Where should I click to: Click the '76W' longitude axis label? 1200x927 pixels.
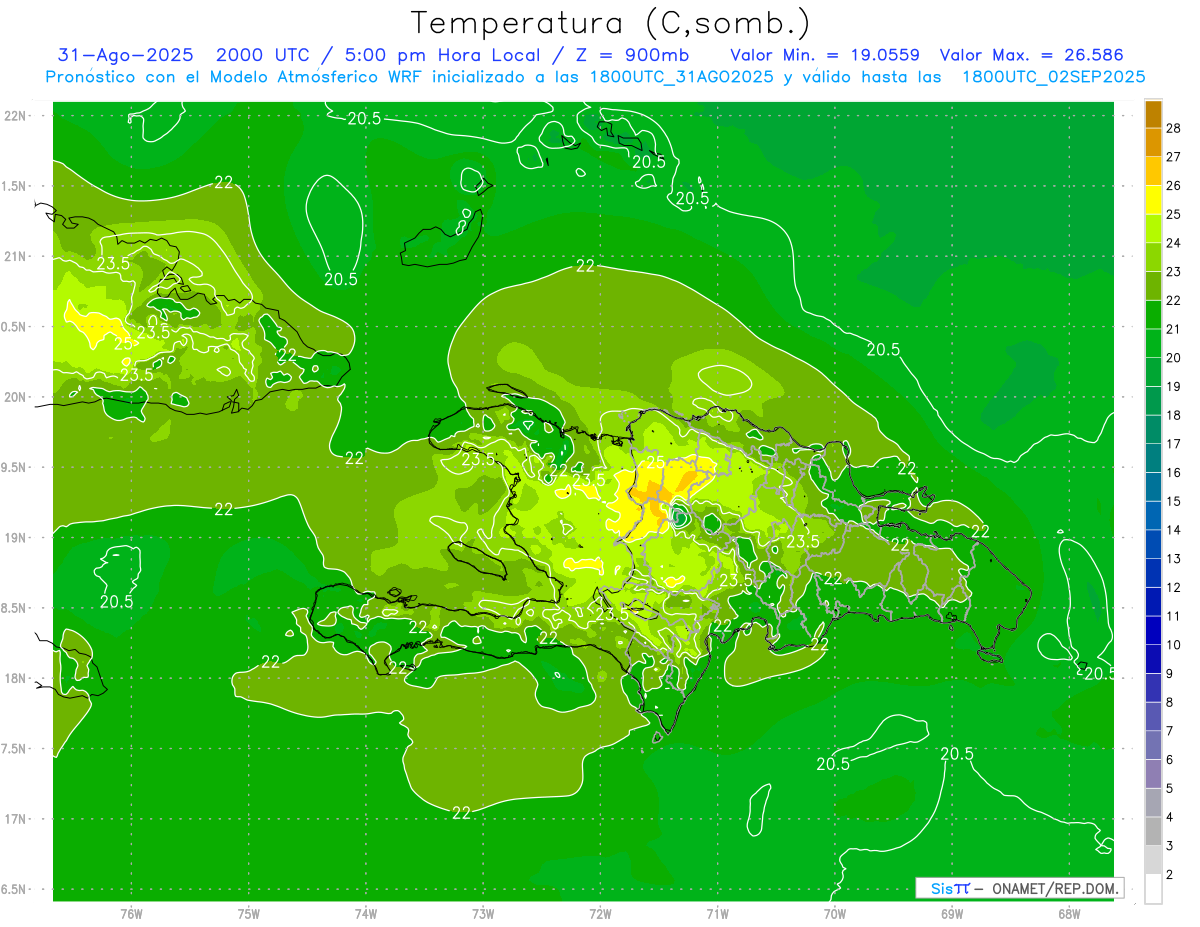click(x=131, y=914)
